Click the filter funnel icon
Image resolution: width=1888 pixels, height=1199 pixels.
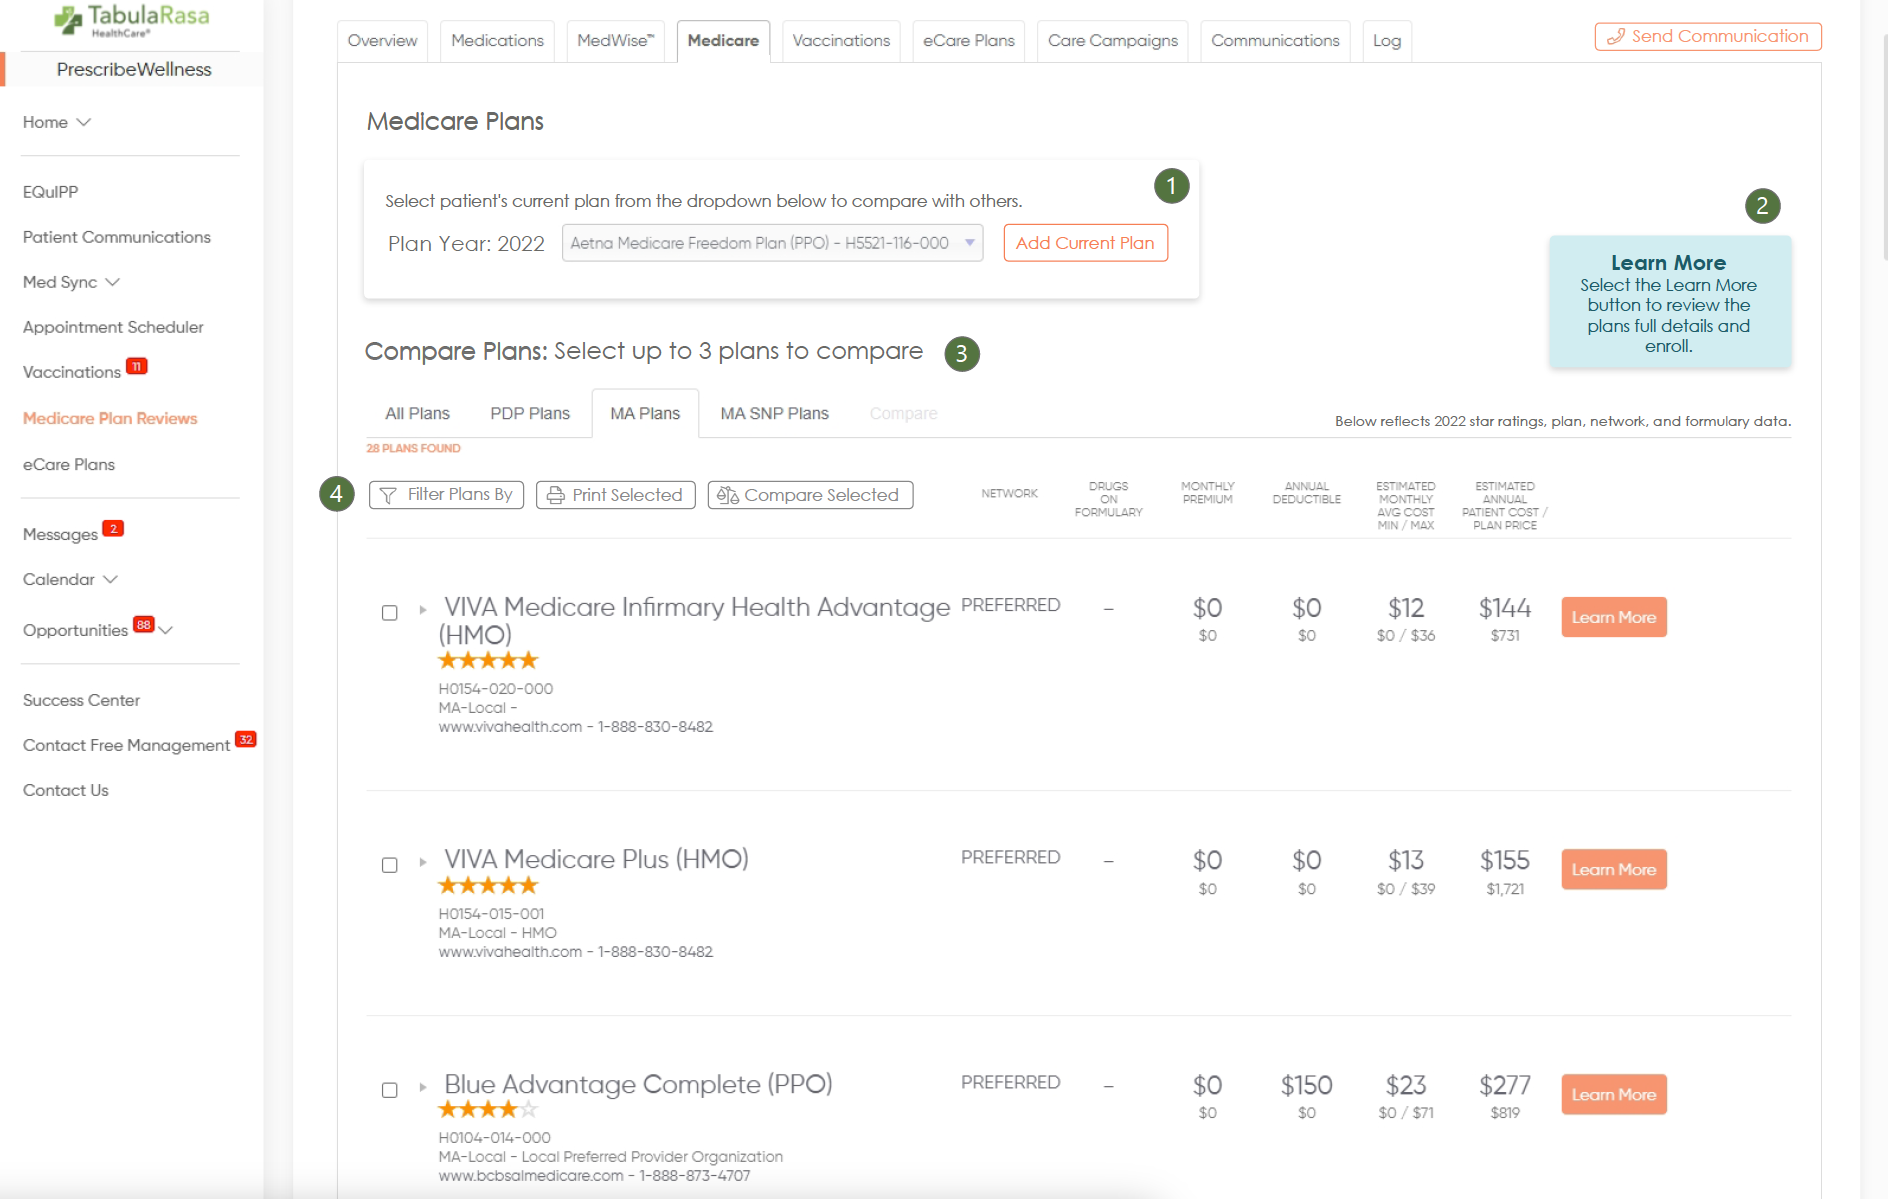pyautogui.click(x=389, y=495)
